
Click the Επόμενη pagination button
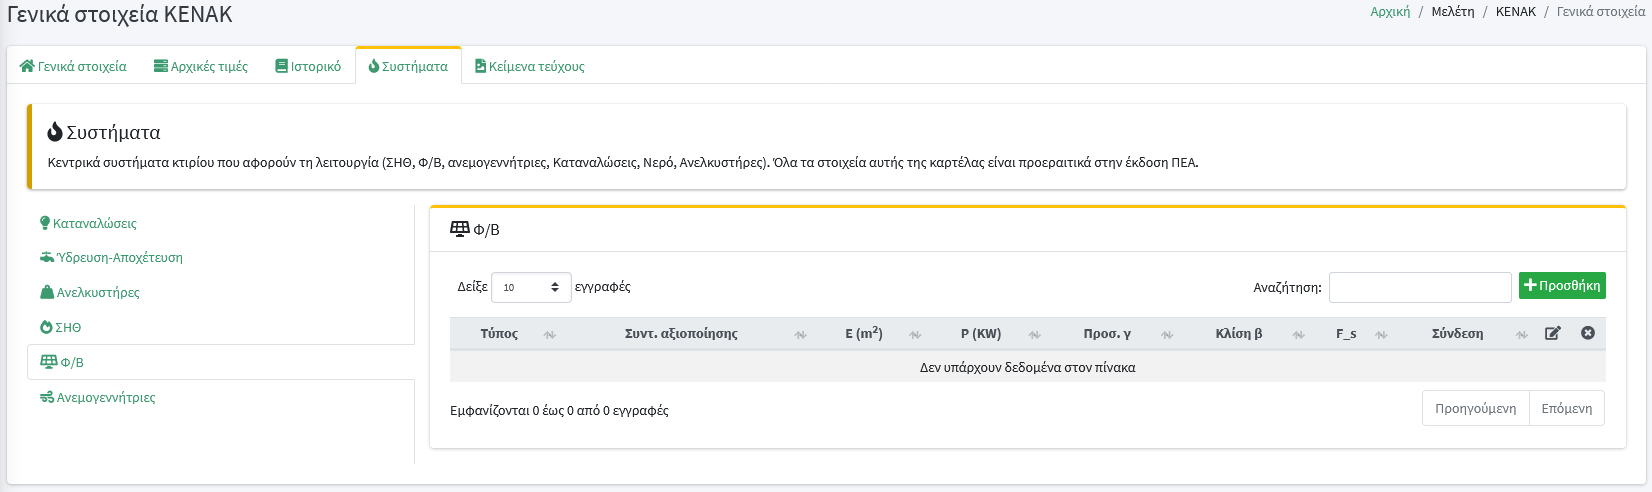pos(1566,408)
